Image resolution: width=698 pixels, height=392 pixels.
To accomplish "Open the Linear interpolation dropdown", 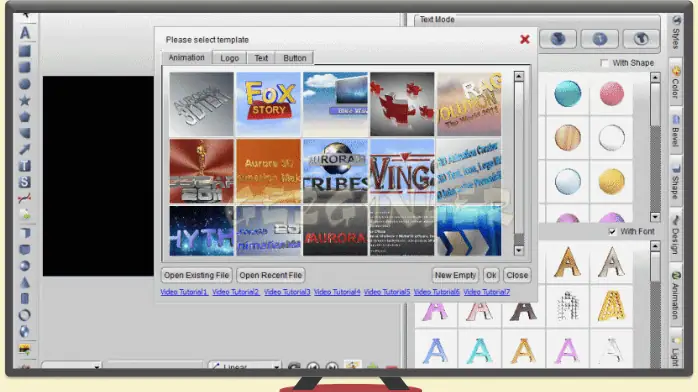I will pyautogui.click(x=245, y=366).
